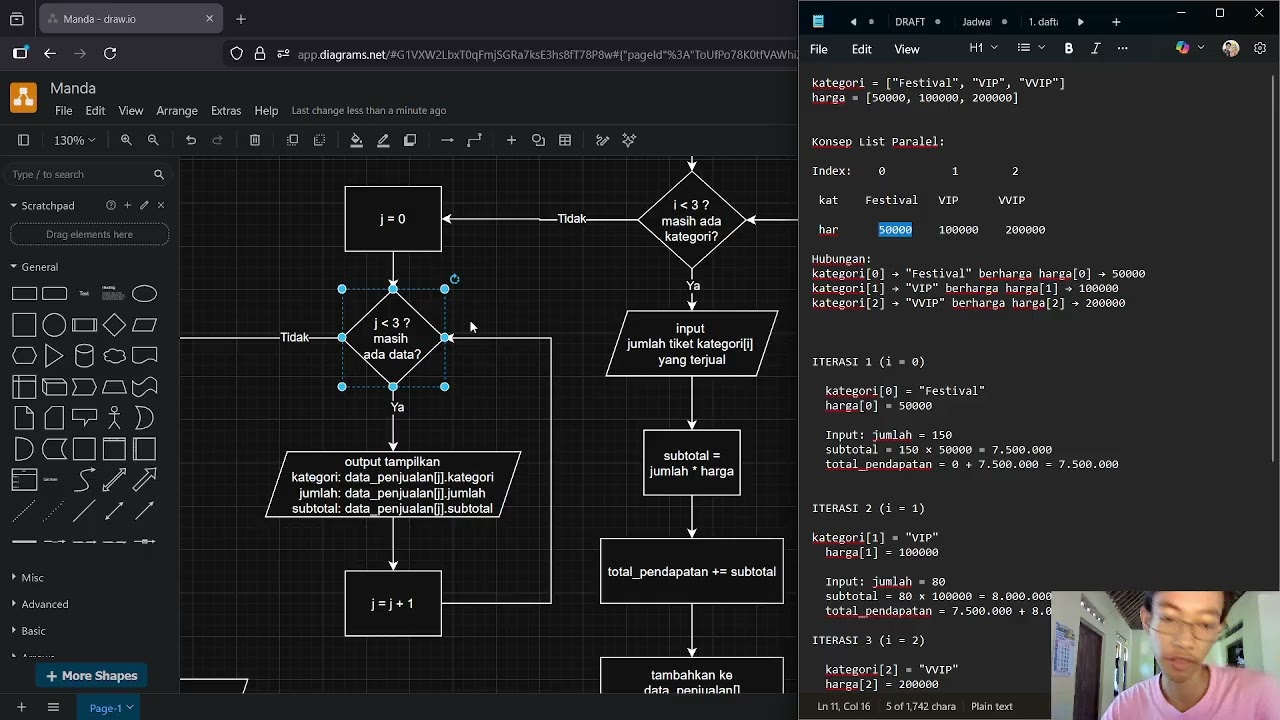Screen dimensions: 1280x720
Task: Click the Zoom In magnifier icon
Action: pos(126,140)
